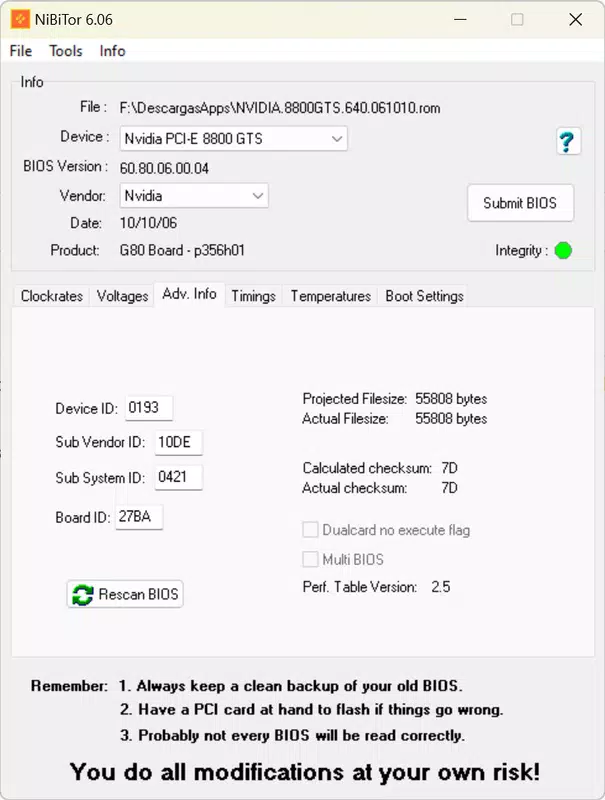Click the Submit BIOS button

[520, 203]
